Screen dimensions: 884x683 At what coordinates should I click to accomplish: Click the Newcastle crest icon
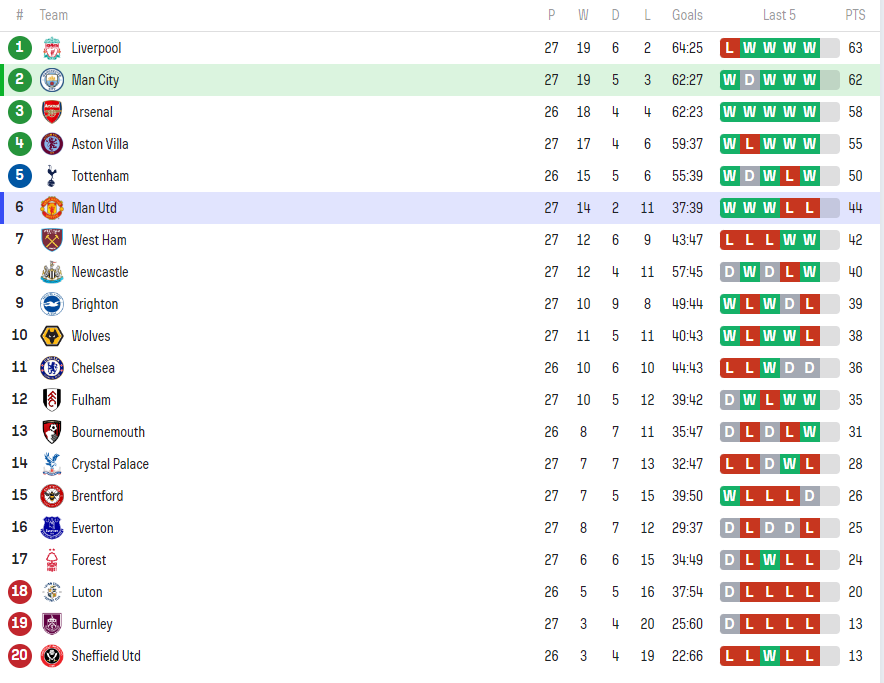[52, 272]
